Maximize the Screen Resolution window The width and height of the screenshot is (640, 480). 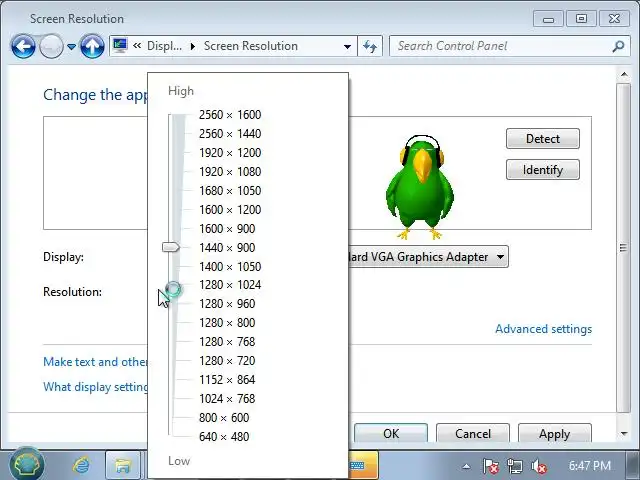[x=581, y=19]
